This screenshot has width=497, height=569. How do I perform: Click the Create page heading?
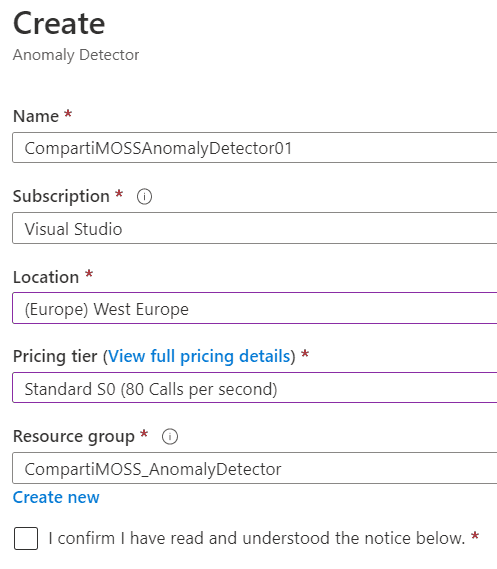[59, 24]
